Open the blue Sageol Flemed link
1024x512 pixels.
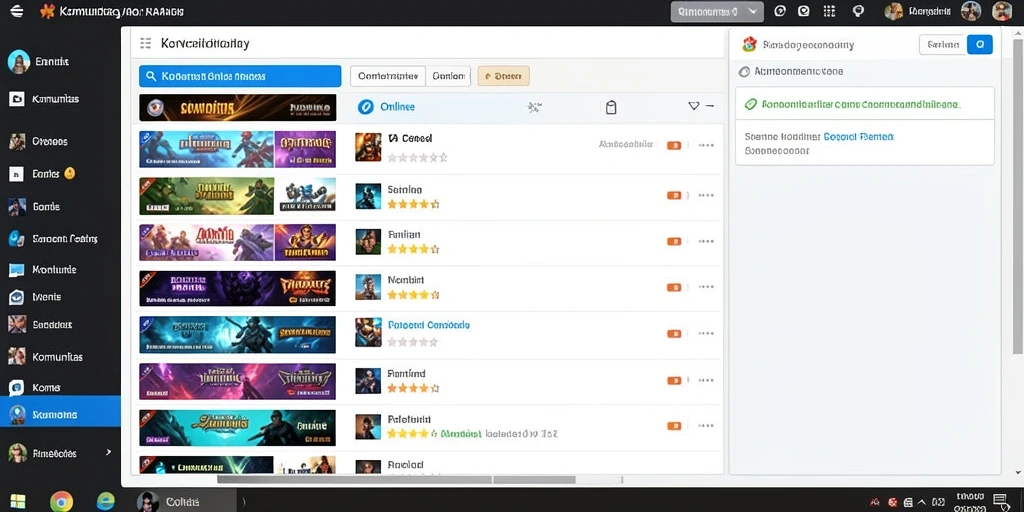[859, 137]
